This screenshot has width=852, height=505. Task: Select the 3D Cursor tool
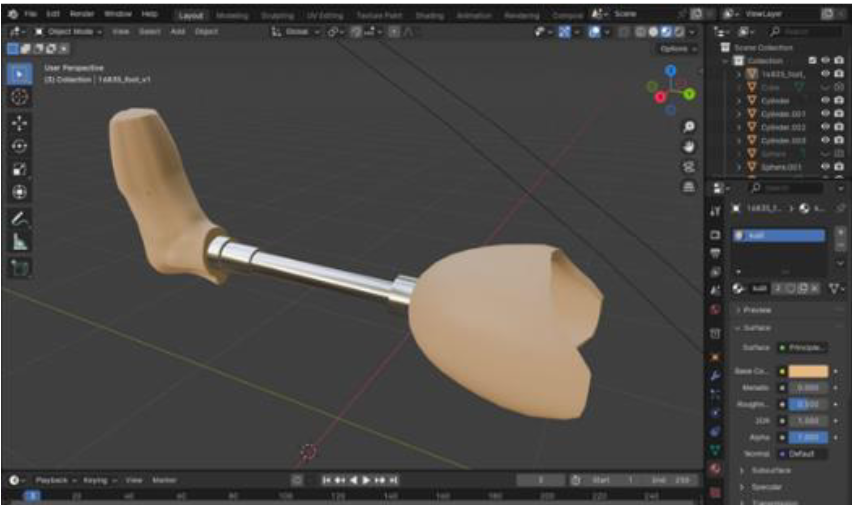tap(20, 97)
